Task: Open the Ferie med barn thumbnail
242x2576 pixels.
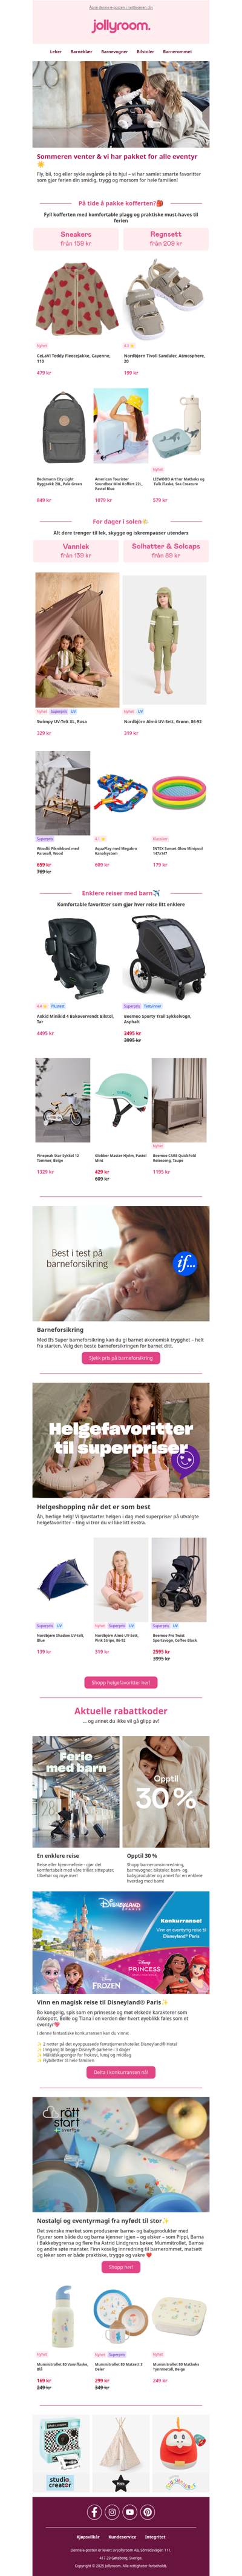Action: [x=76, y=1792]
